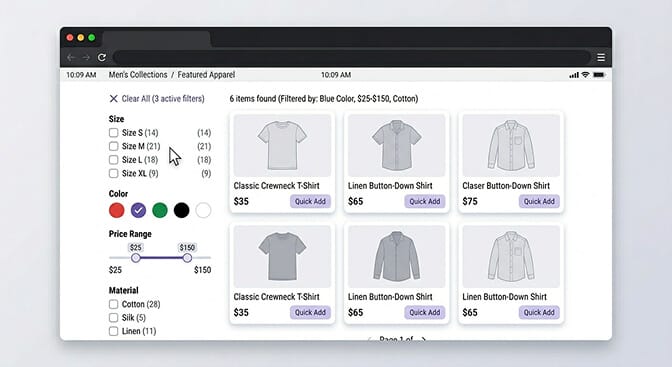Click the Wi-Fi status icon
This screenshot has width=672, height=367.
(585, 75)
